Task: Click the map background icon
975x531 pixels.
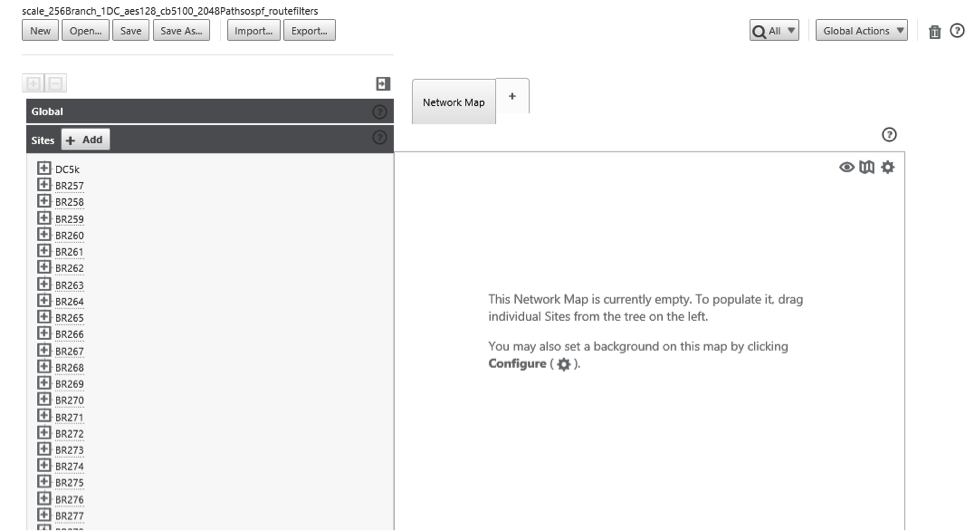Action: 867,167
